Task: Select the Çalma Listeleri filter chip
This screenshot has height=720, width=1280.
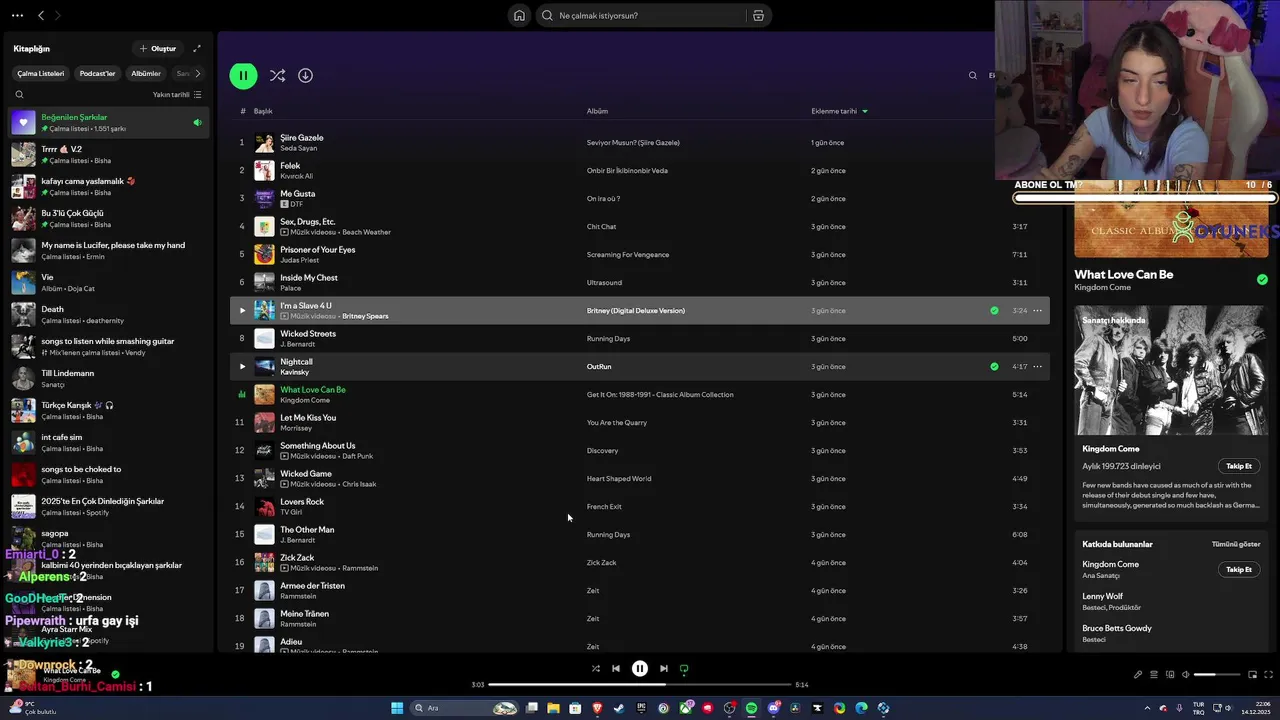Action: point(41,73)
